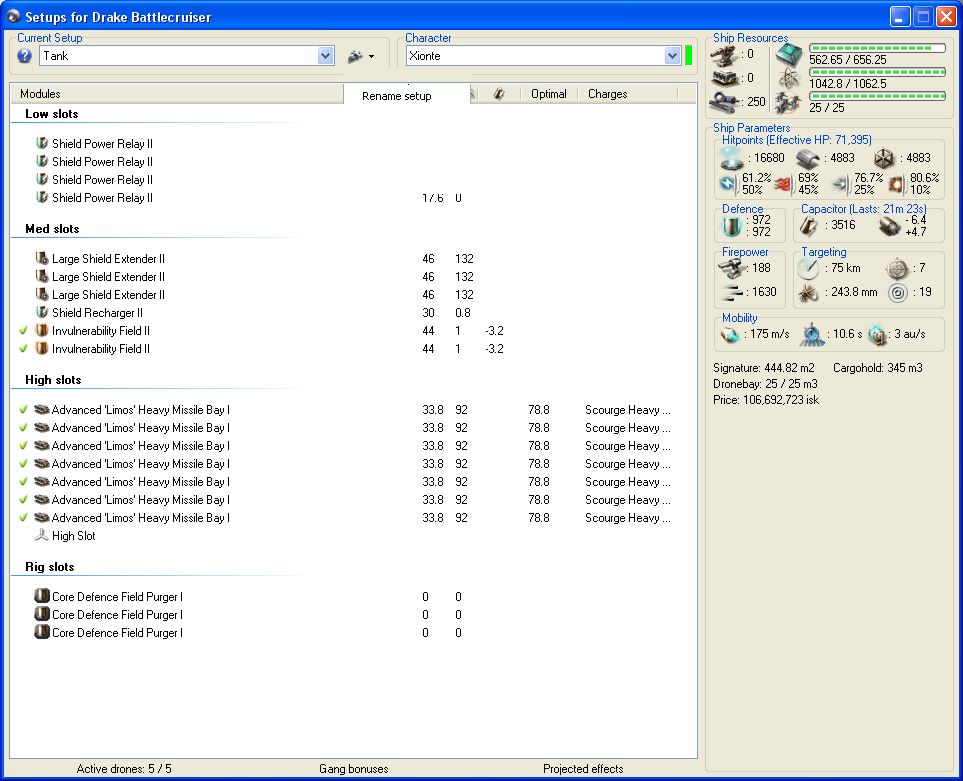The width and height of the screenshot is (963, 781).
Task: Click the volley damage icon showing 1630
Action: (731, 292)
